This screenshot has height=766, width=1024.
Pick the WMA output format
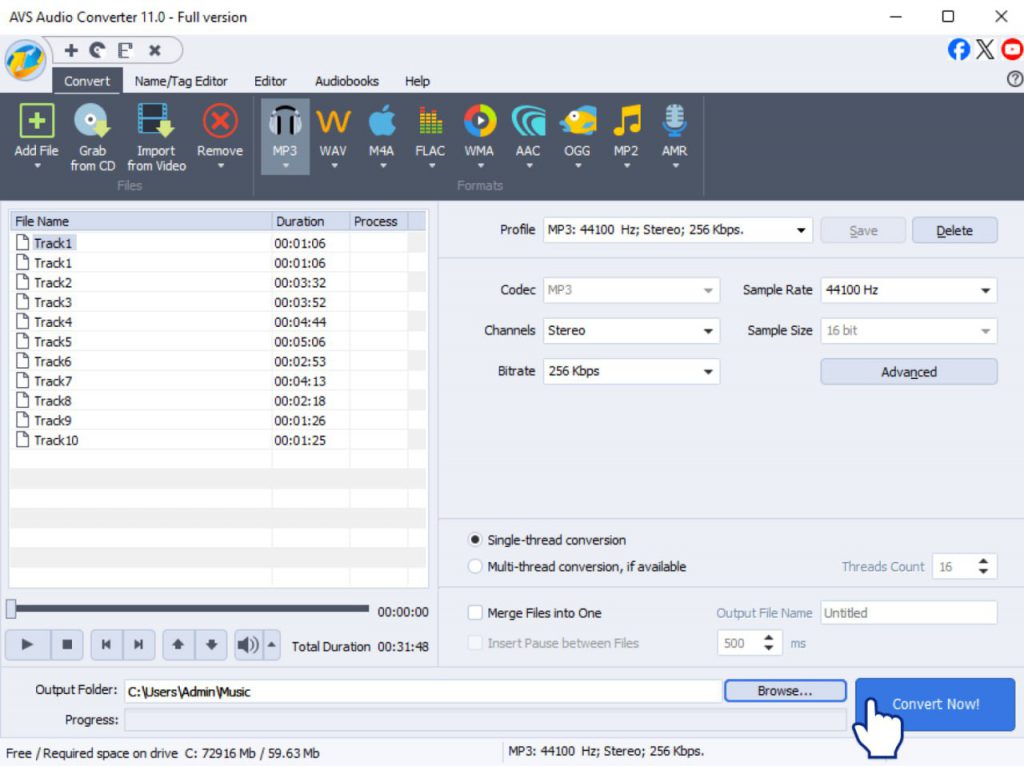(479, 122)
